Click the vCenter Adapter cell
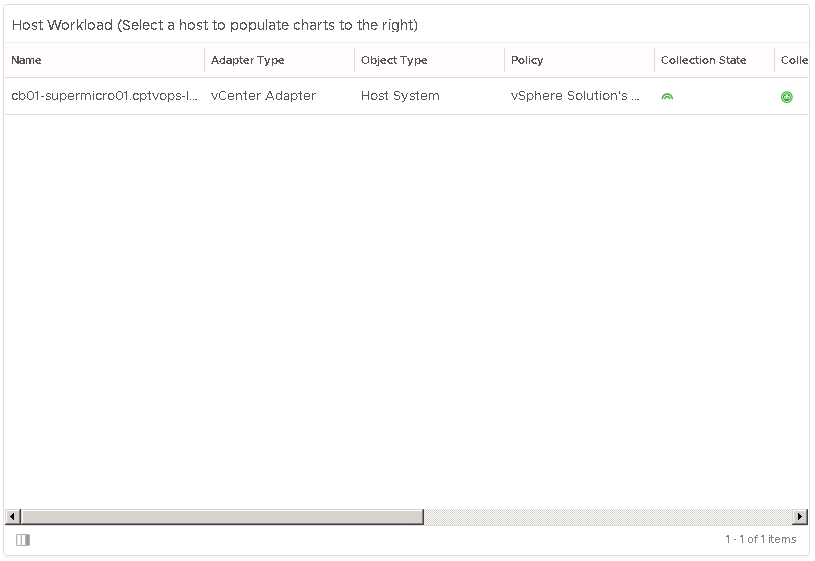 tap(263, 96)
